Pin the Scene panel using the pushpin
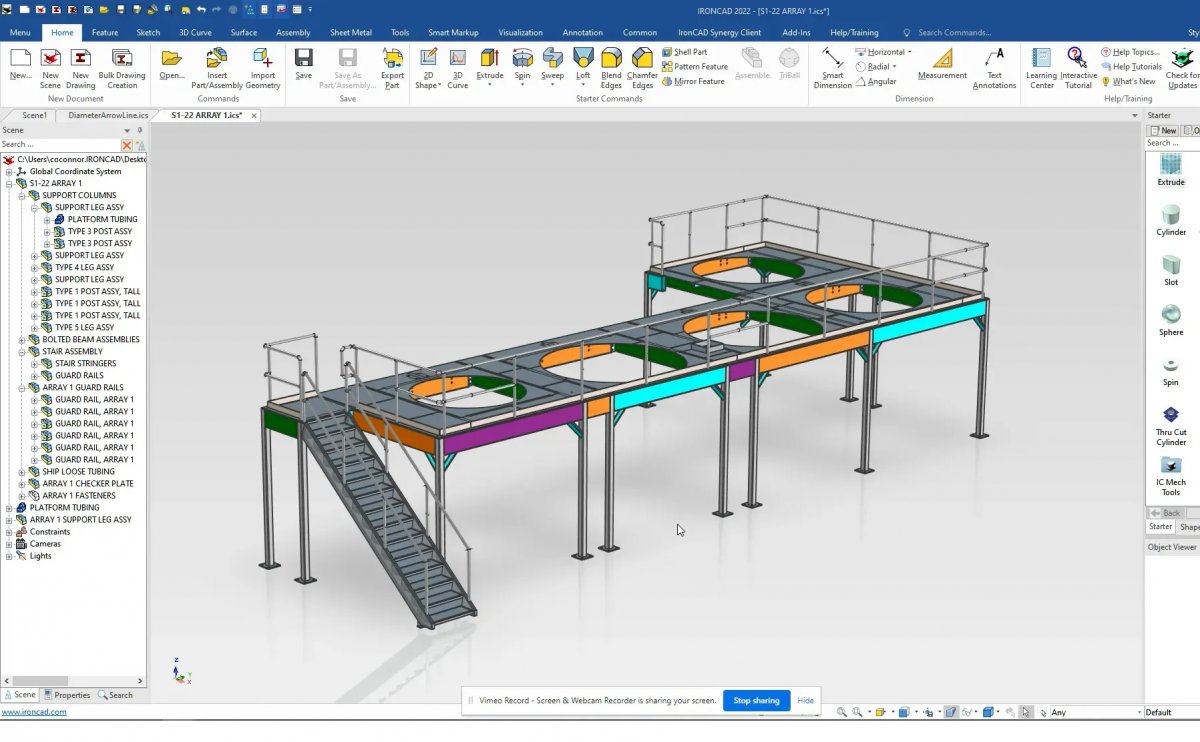Viewport: 1200px width, 742px height. point(138,130)
